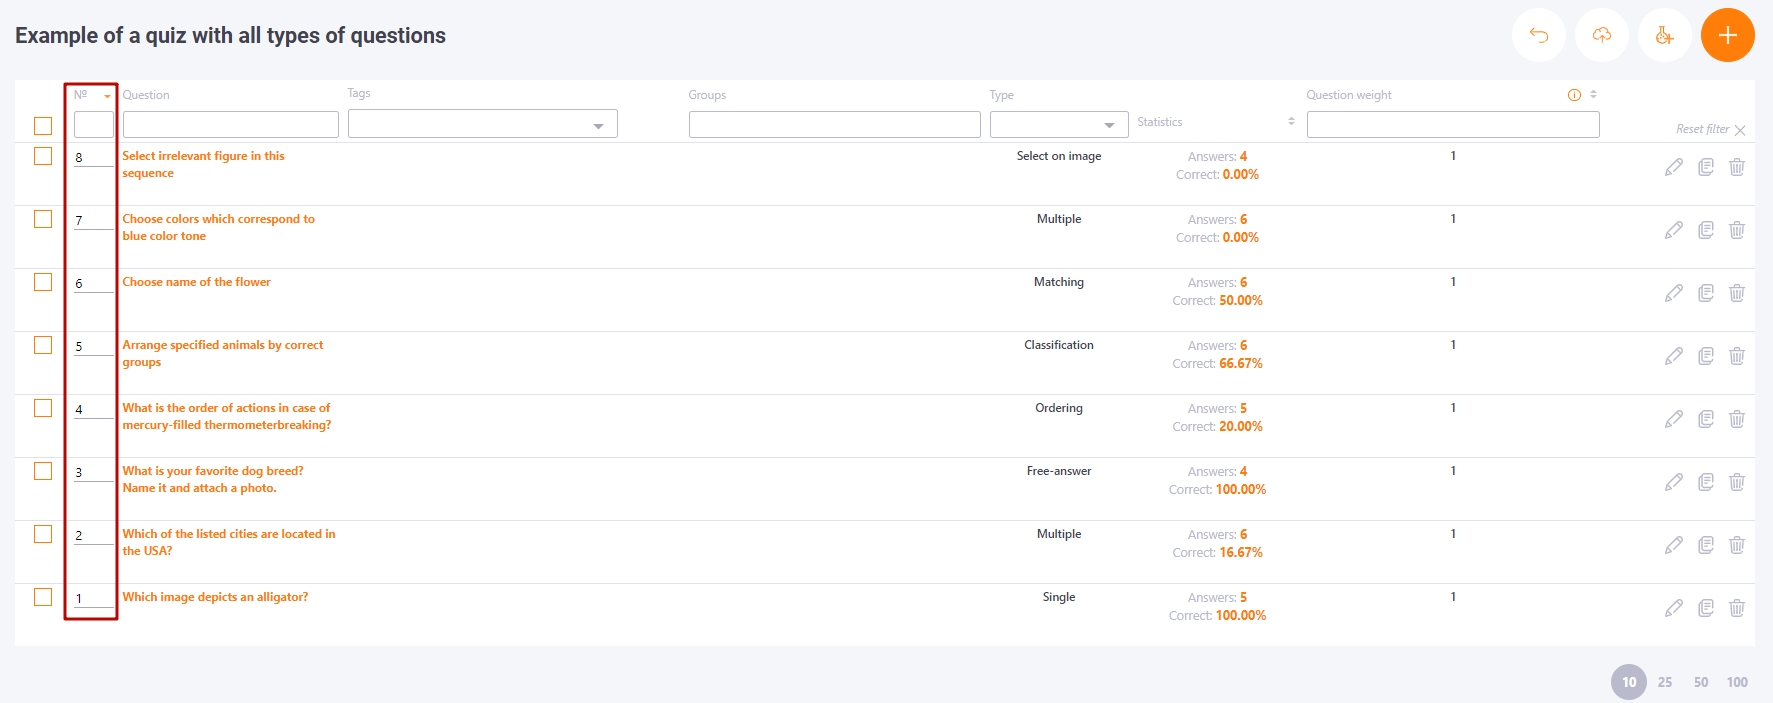The width and height of the screenshot is (1773, 703).
Task: Check the box for question 7
Action: pos(43,219)
